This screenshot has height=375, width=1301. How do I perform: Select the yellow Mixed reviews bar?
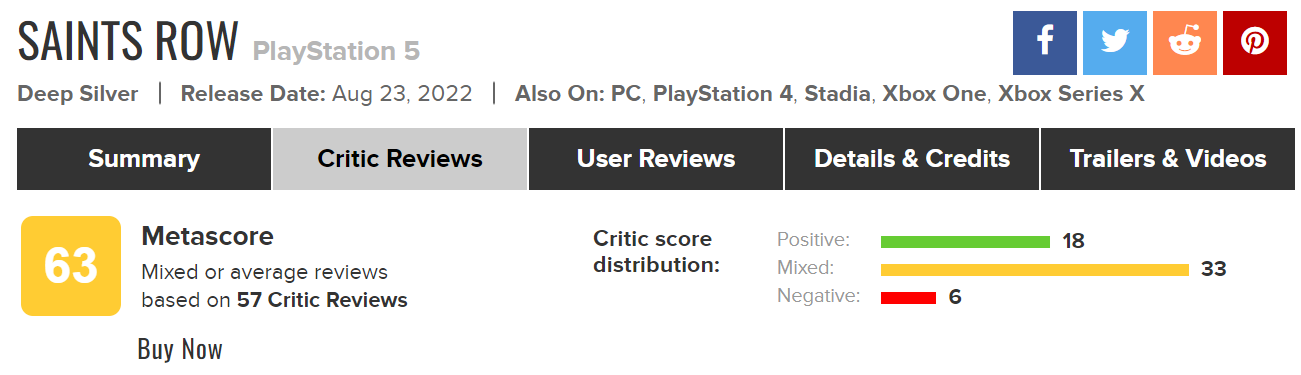coord(1035,270)
